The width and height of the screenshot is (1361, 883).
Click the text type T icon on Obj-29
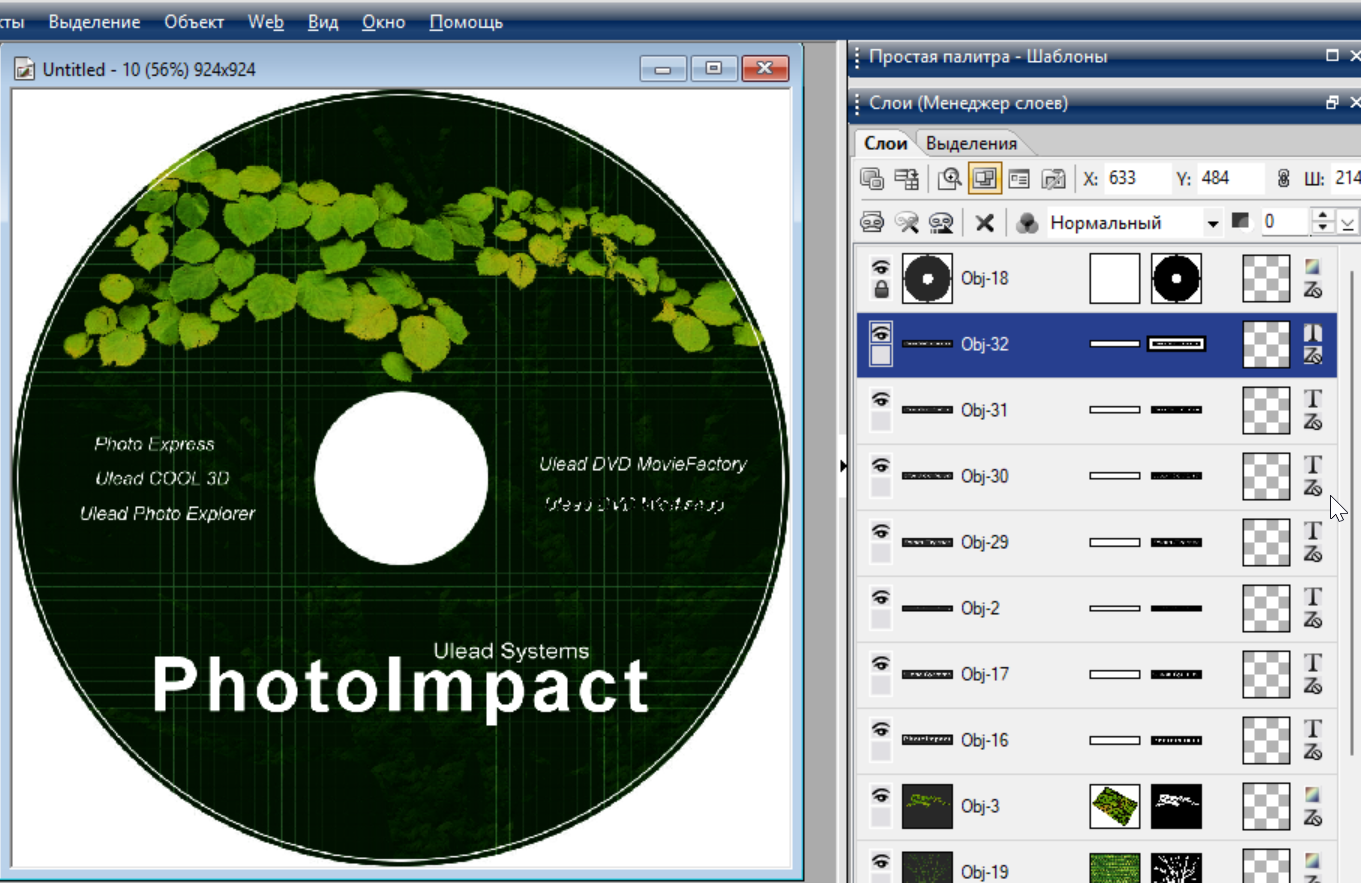[1314, 531]
